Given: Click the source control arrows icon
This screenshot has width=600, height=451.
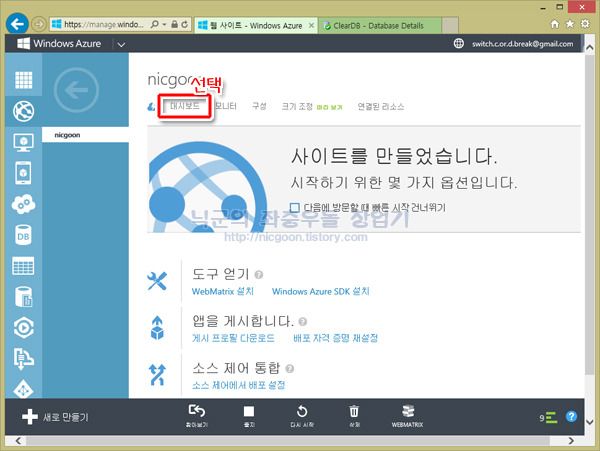Looking at the screenshot, I should (x=157, y=374).
